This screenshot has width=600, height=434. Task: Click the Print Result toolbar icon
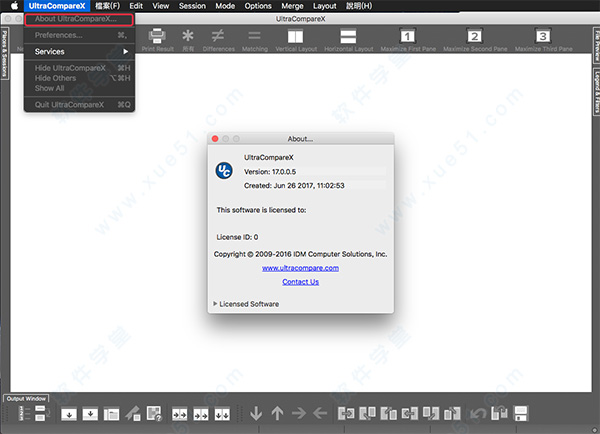[x=157, y=36]
